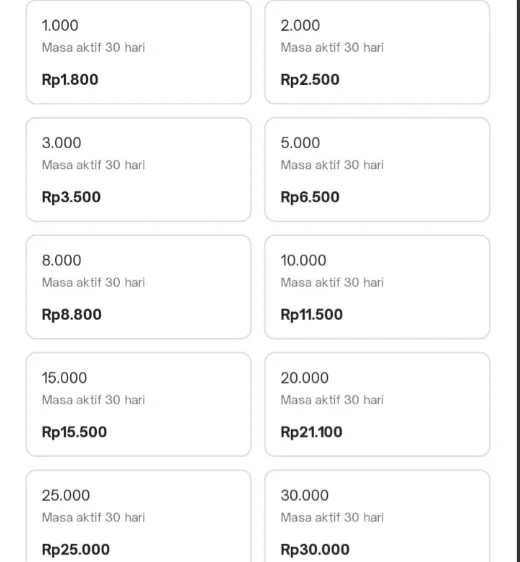Pick the 3.000 package for Rp3.500

point(138,170)
